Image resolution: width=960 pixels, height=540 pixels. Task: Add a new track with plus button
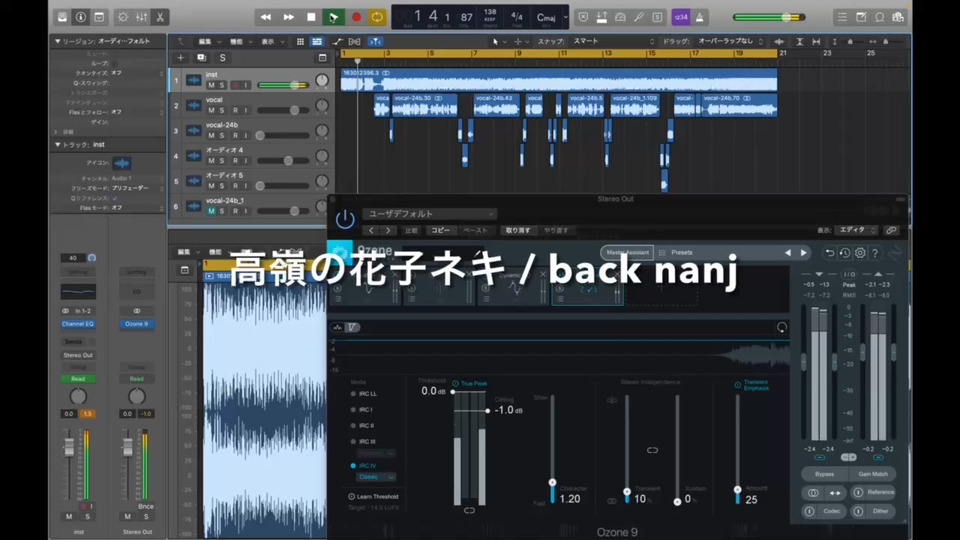point(181,58)
